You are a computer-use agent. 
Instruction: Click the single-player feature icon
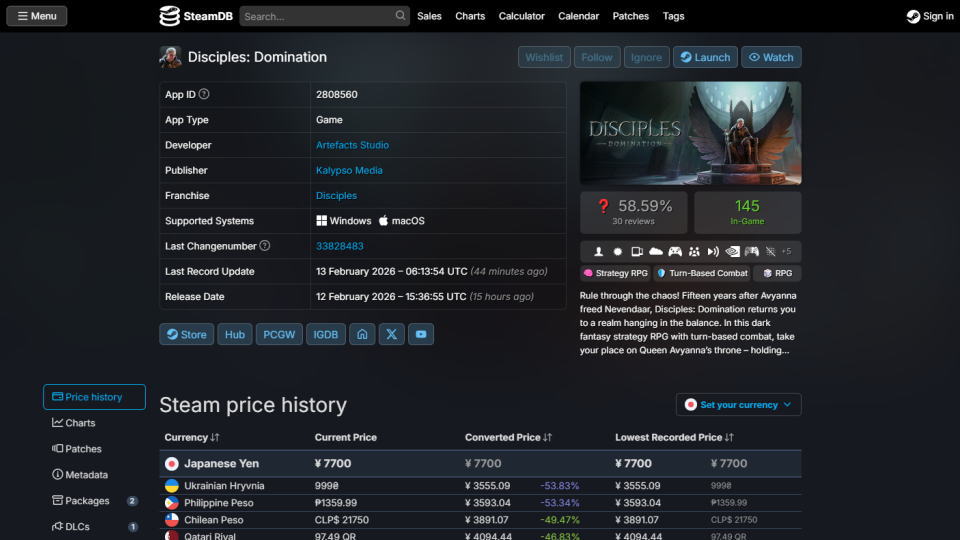pos(599,251)
